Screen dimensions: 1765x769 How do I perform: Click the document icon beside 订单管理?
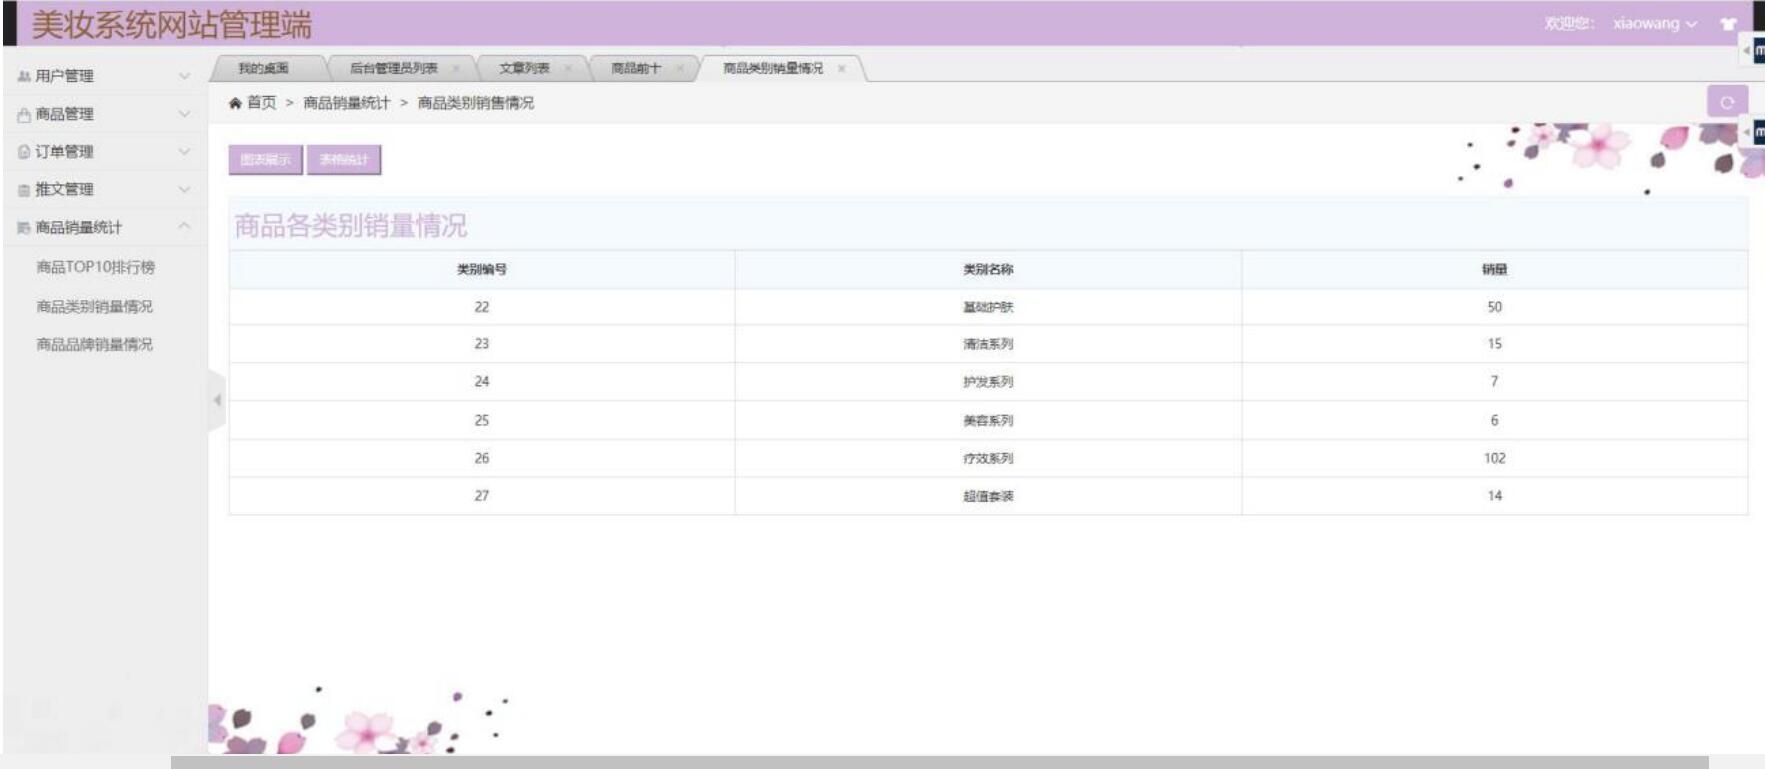(24, 152)
